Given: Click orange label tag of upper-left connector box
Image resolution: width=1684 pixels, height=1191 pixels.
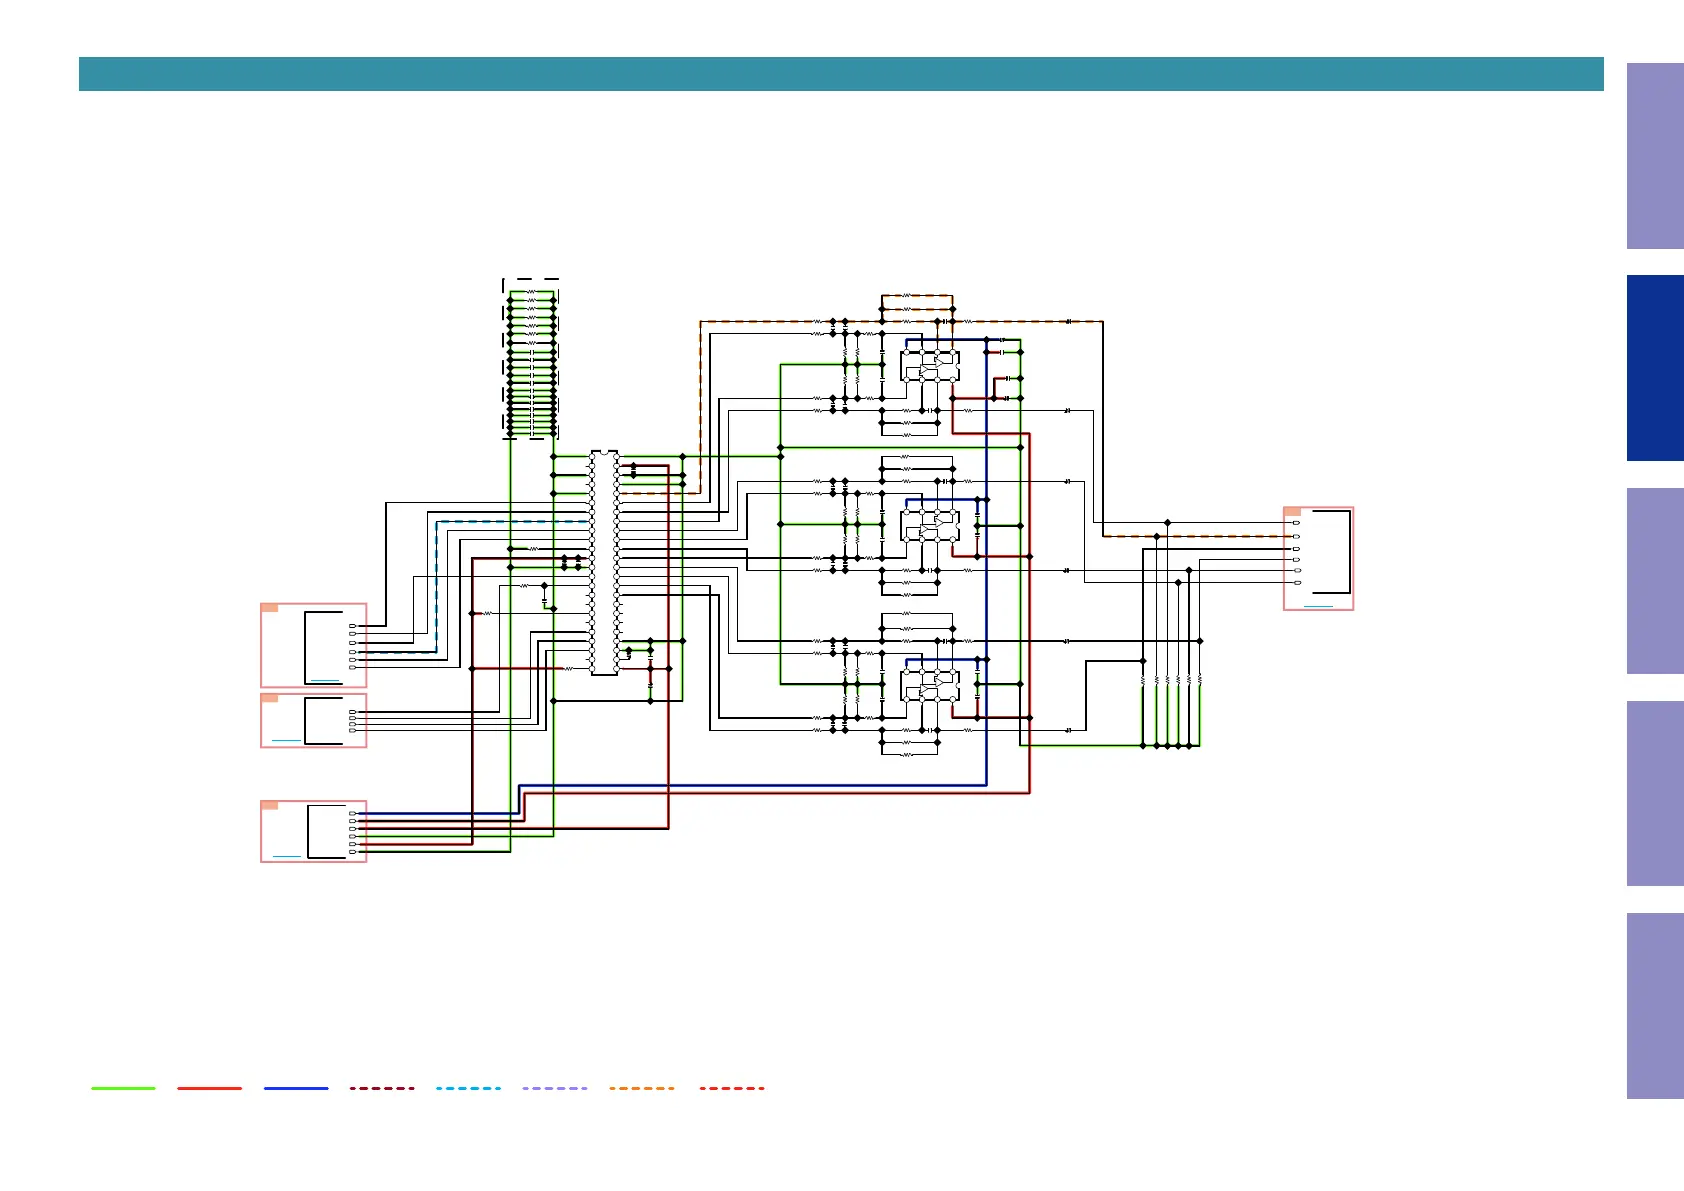Looking at the screenshot, I should pos(269,608).
